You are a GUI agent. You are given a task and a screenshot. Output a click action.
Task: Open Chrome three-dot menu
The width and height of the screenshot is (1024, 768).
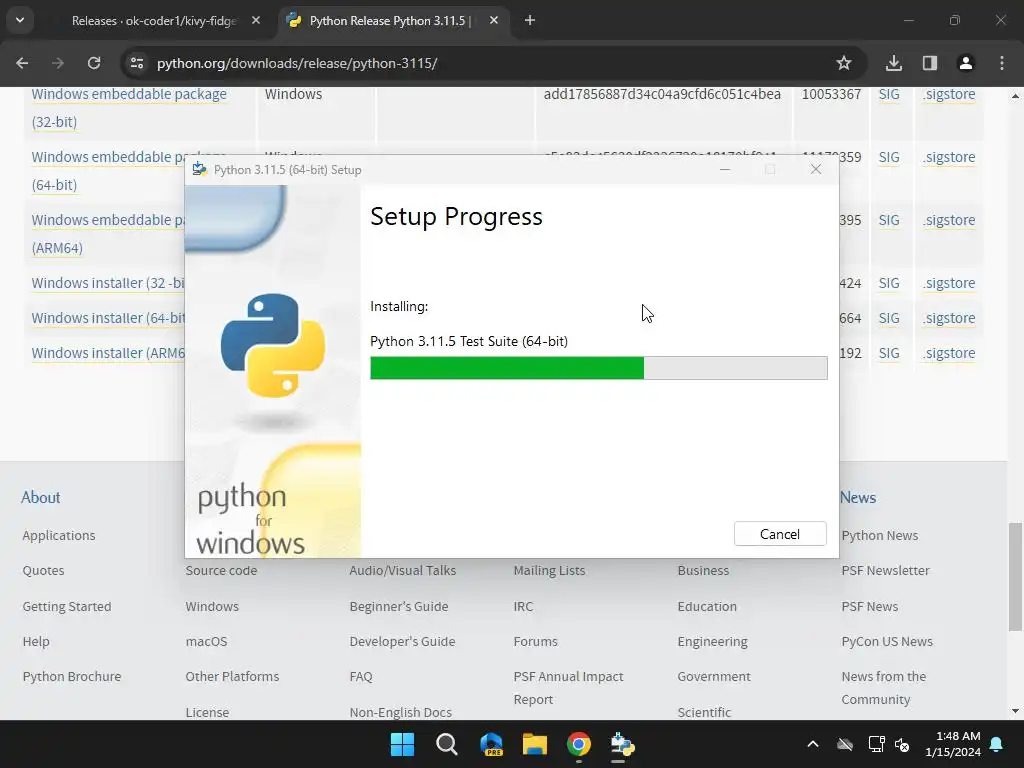point(1002,63)
